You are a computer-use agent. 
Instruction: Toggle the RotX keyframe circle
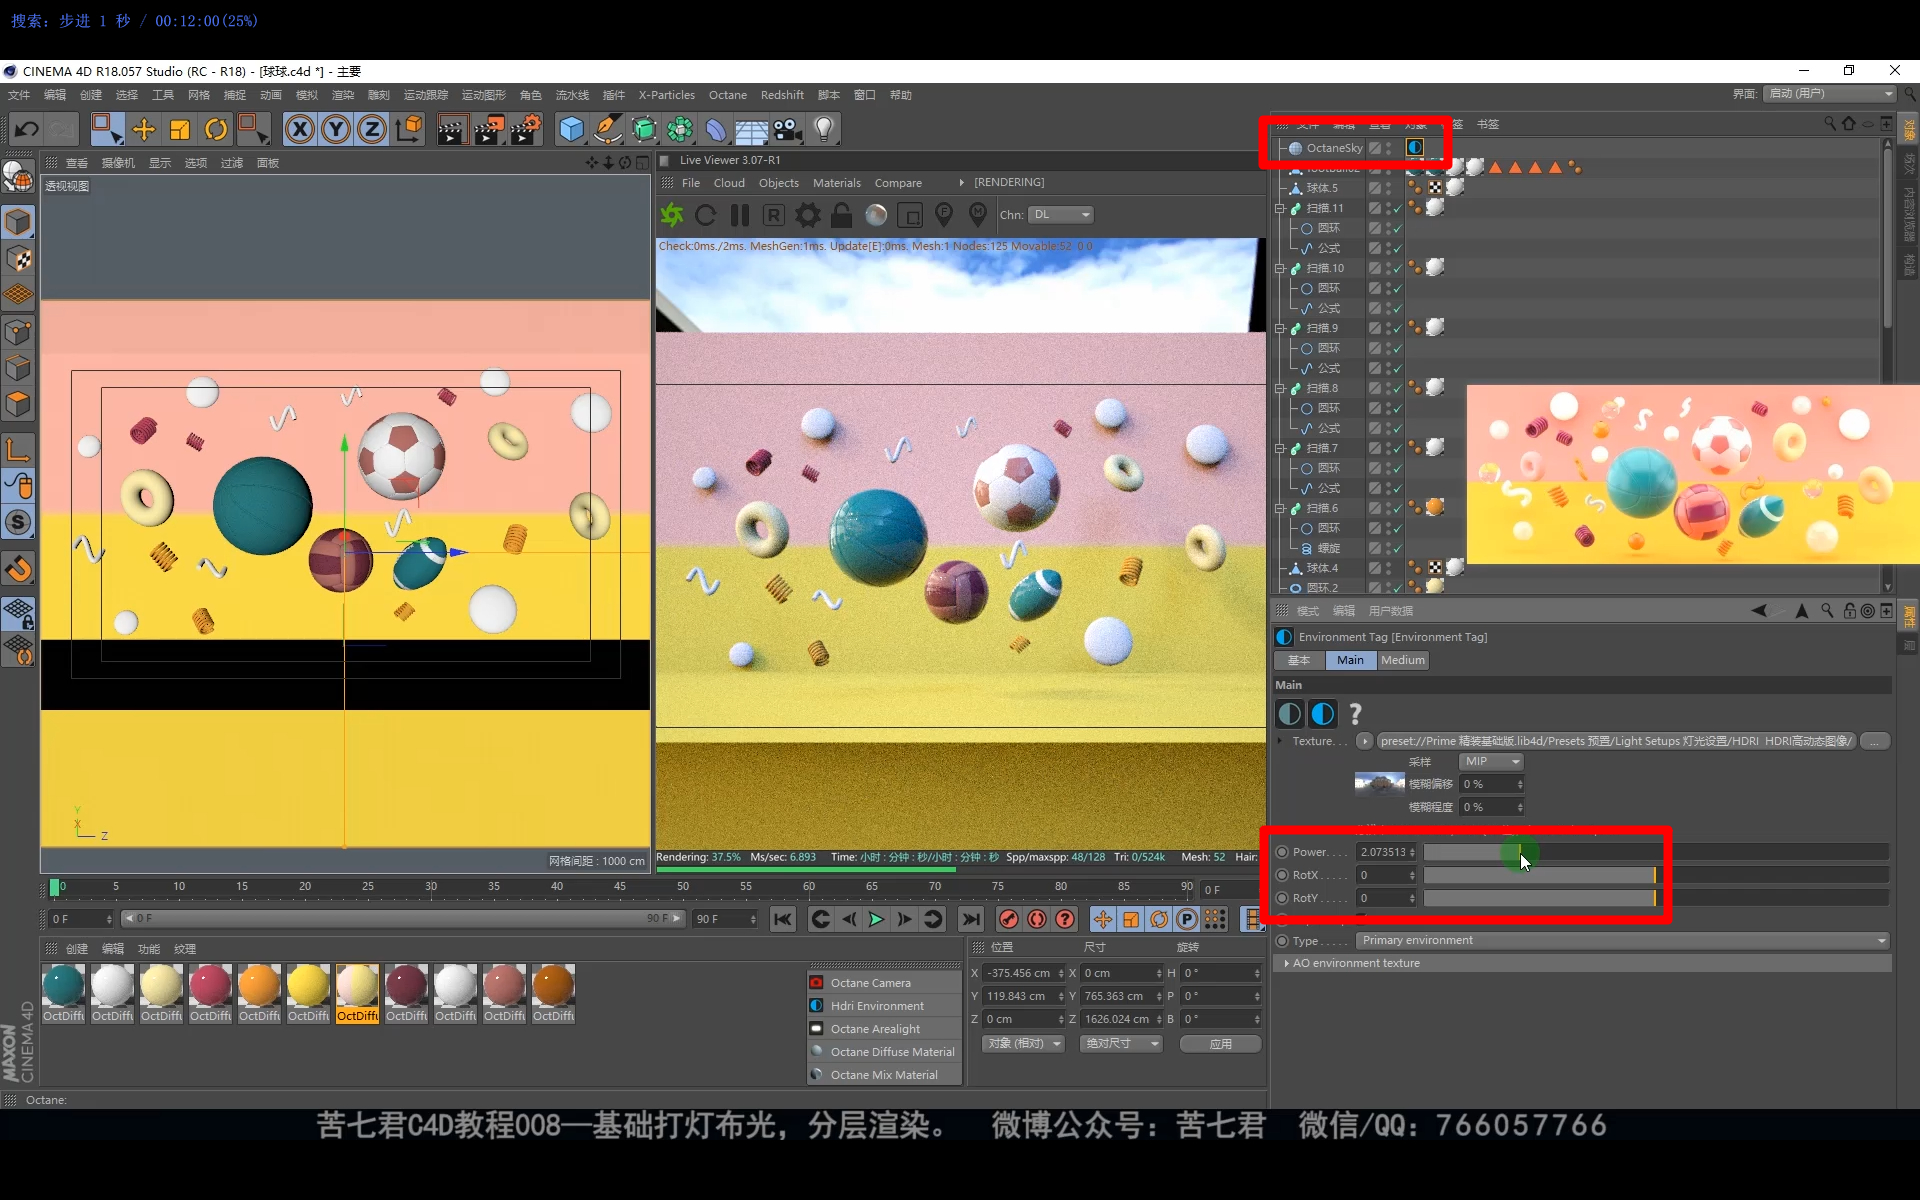click(1282, 875)
